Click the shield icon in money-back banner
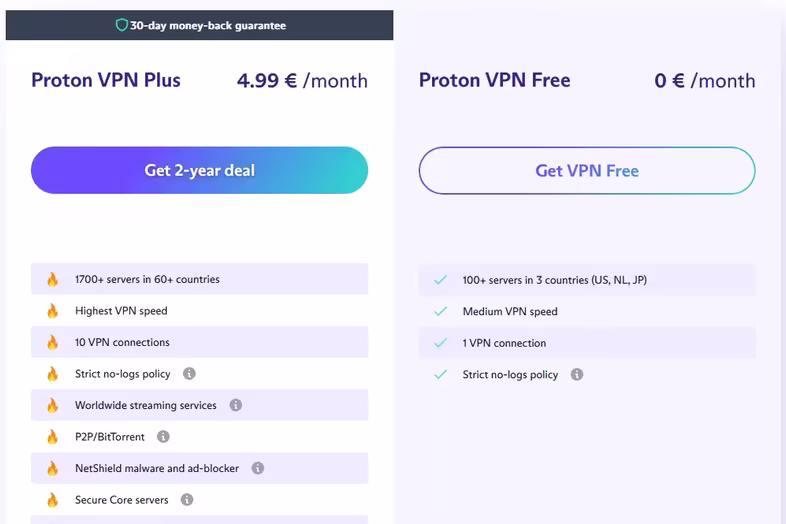Screen dimensions: 786x524 tap(121, 25)
